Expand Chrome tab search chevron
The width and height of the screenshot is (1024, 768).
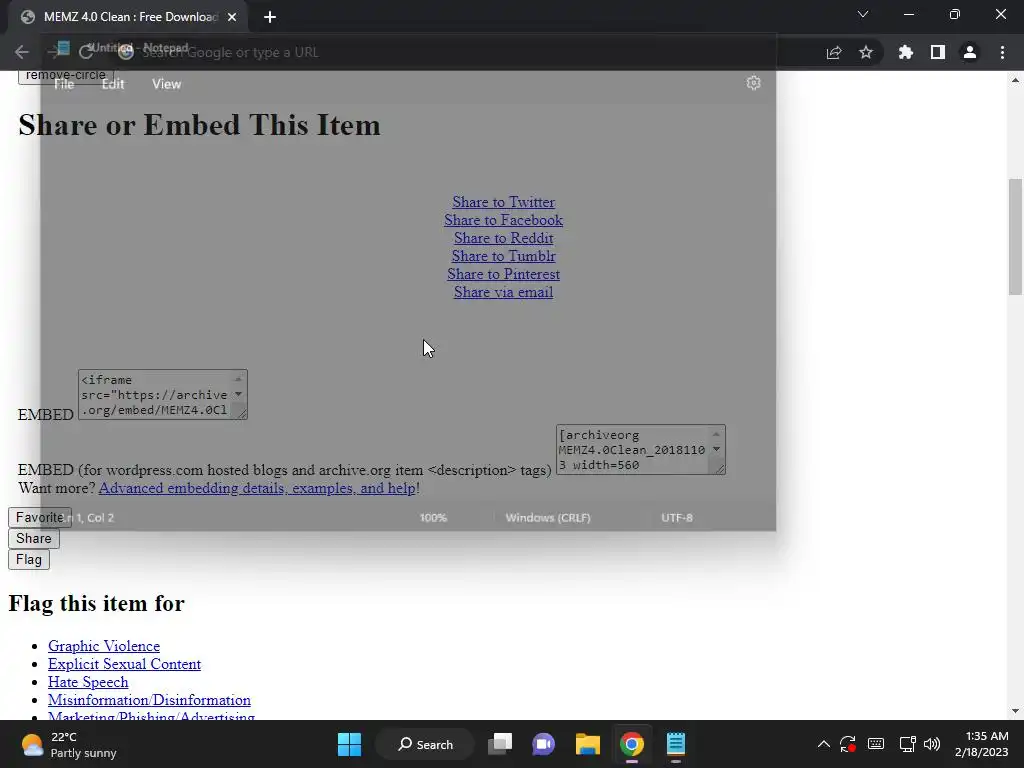pyautogui.click(x=863, y=14)
